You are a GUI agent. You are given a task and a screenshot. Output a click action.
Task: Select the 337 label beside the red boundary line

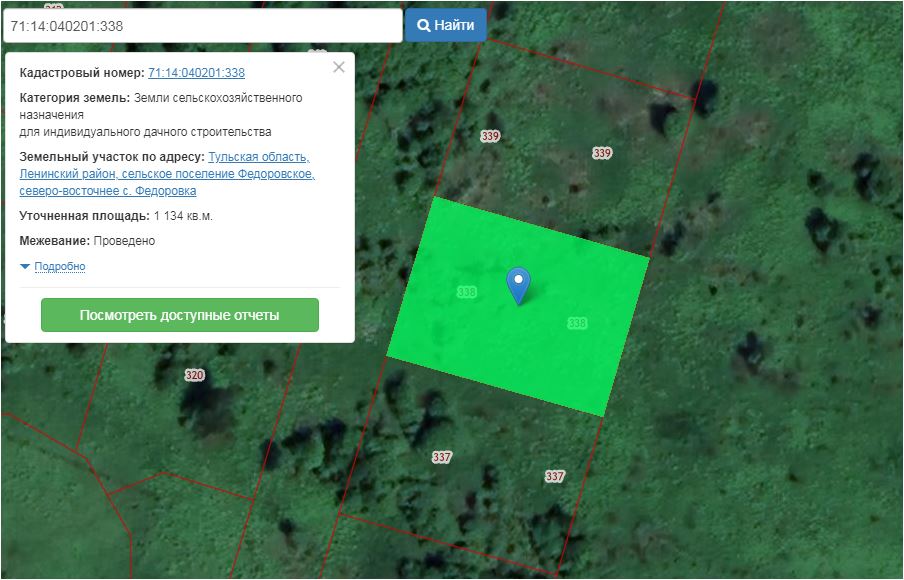555,477
